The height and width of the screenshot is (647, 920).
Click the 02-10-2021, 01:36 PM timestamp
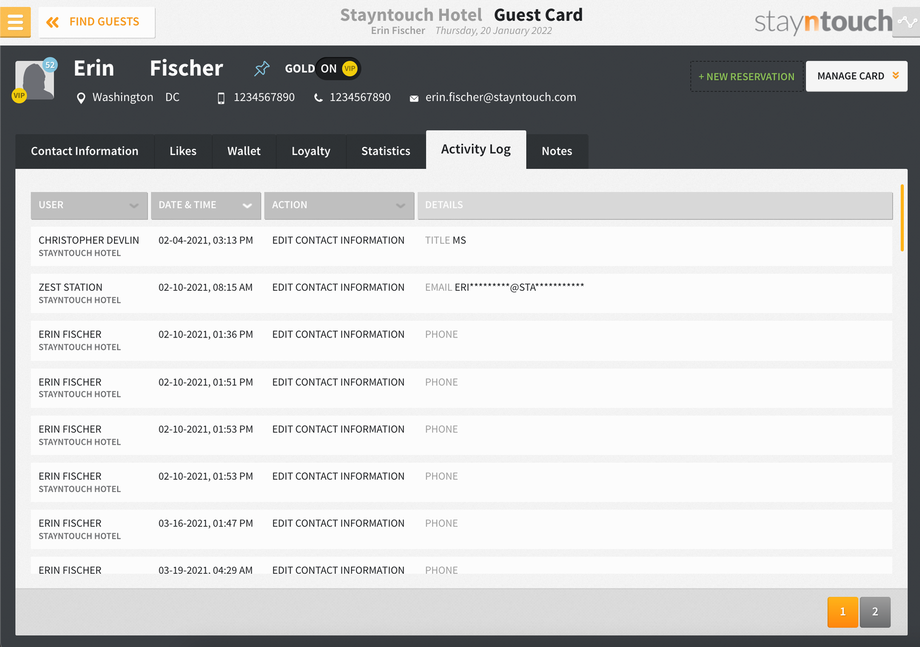pos(205,334)
